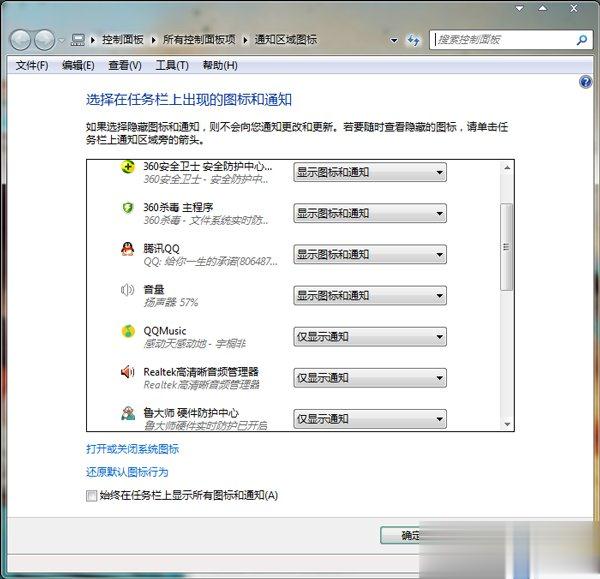Viewport: 600px width, 579px height.
Task: Go to 所有控制面板项 in breadcrumb
Action: (x=199, y=40)
